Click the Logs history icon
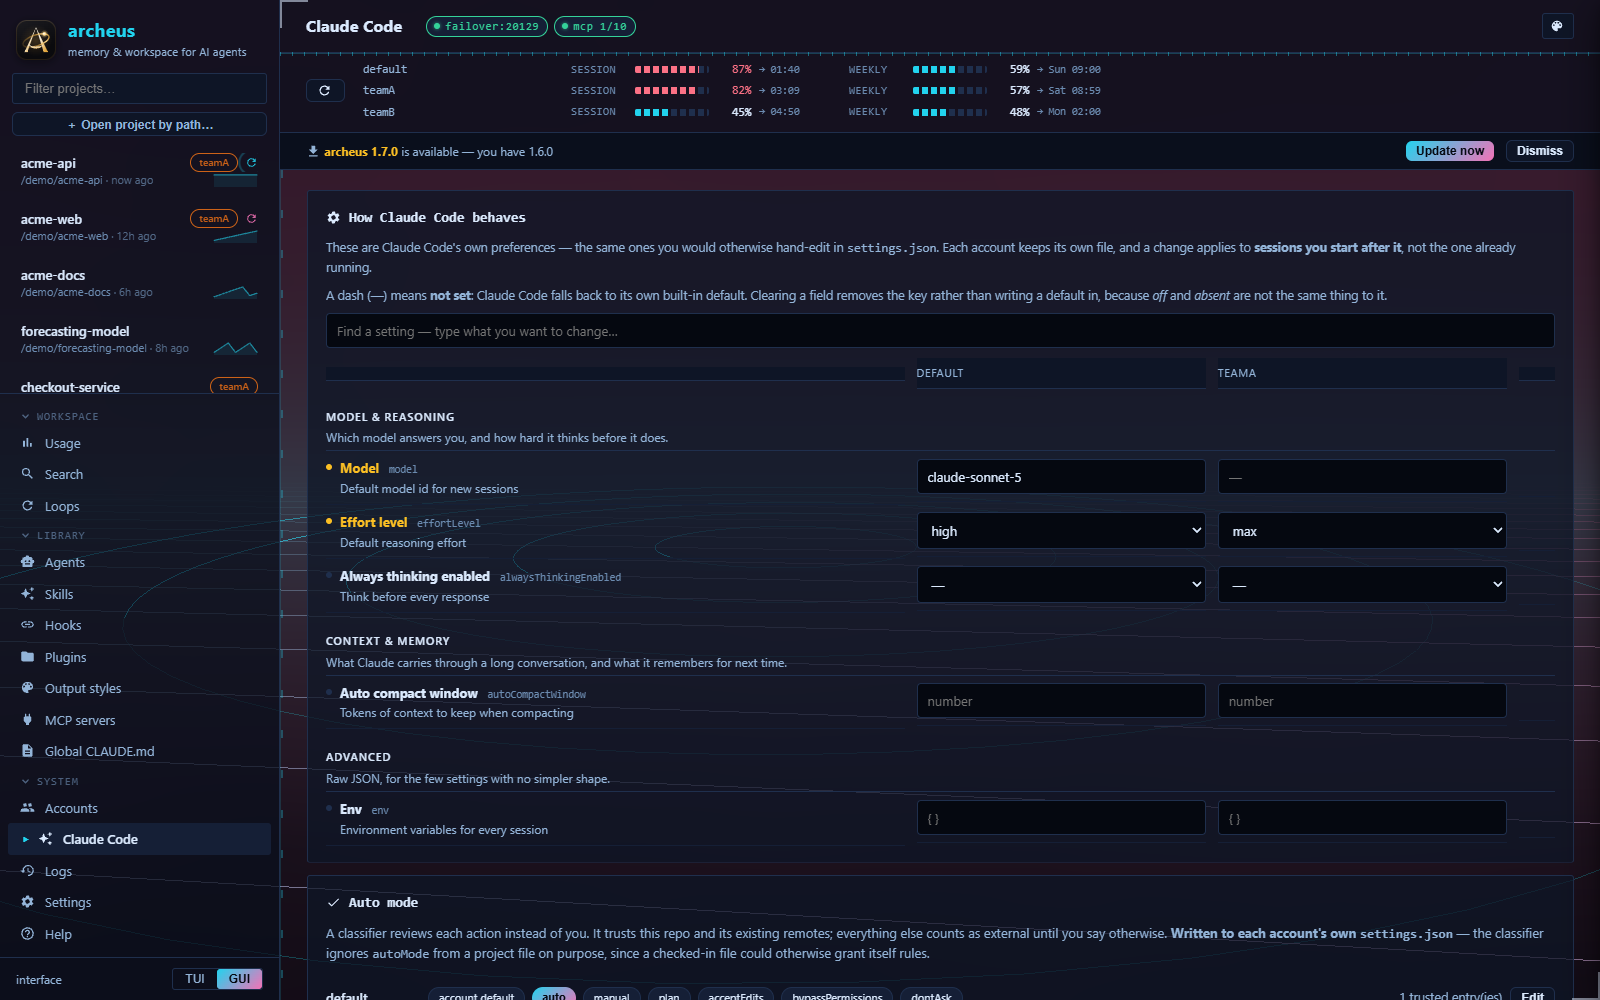The image size is (1600, 1000). (27, 871)
